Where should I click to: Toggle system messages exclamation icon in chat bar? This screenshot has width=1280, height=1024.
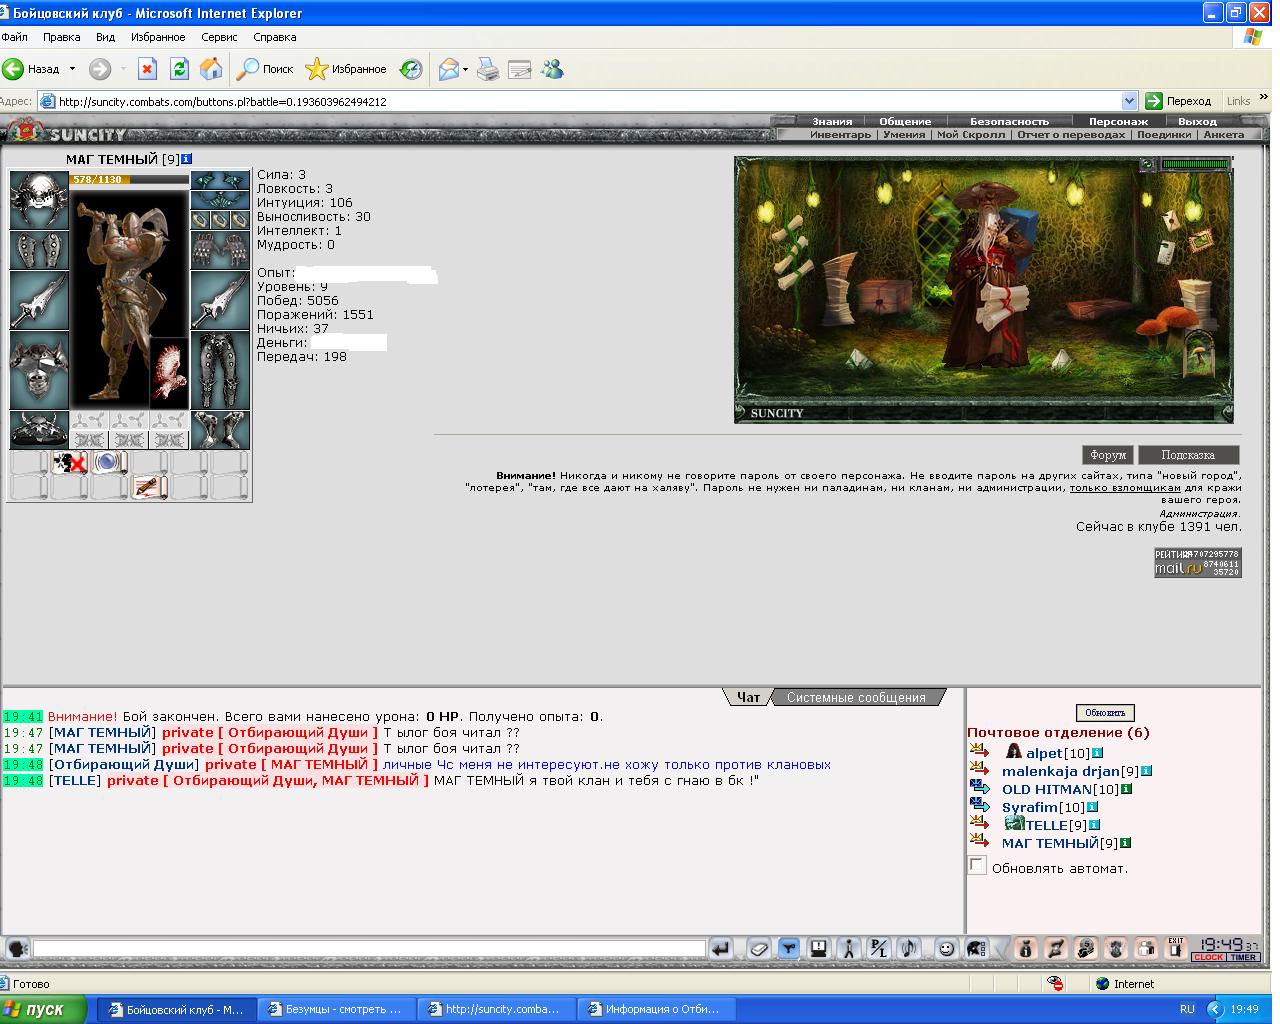point(819,948)
